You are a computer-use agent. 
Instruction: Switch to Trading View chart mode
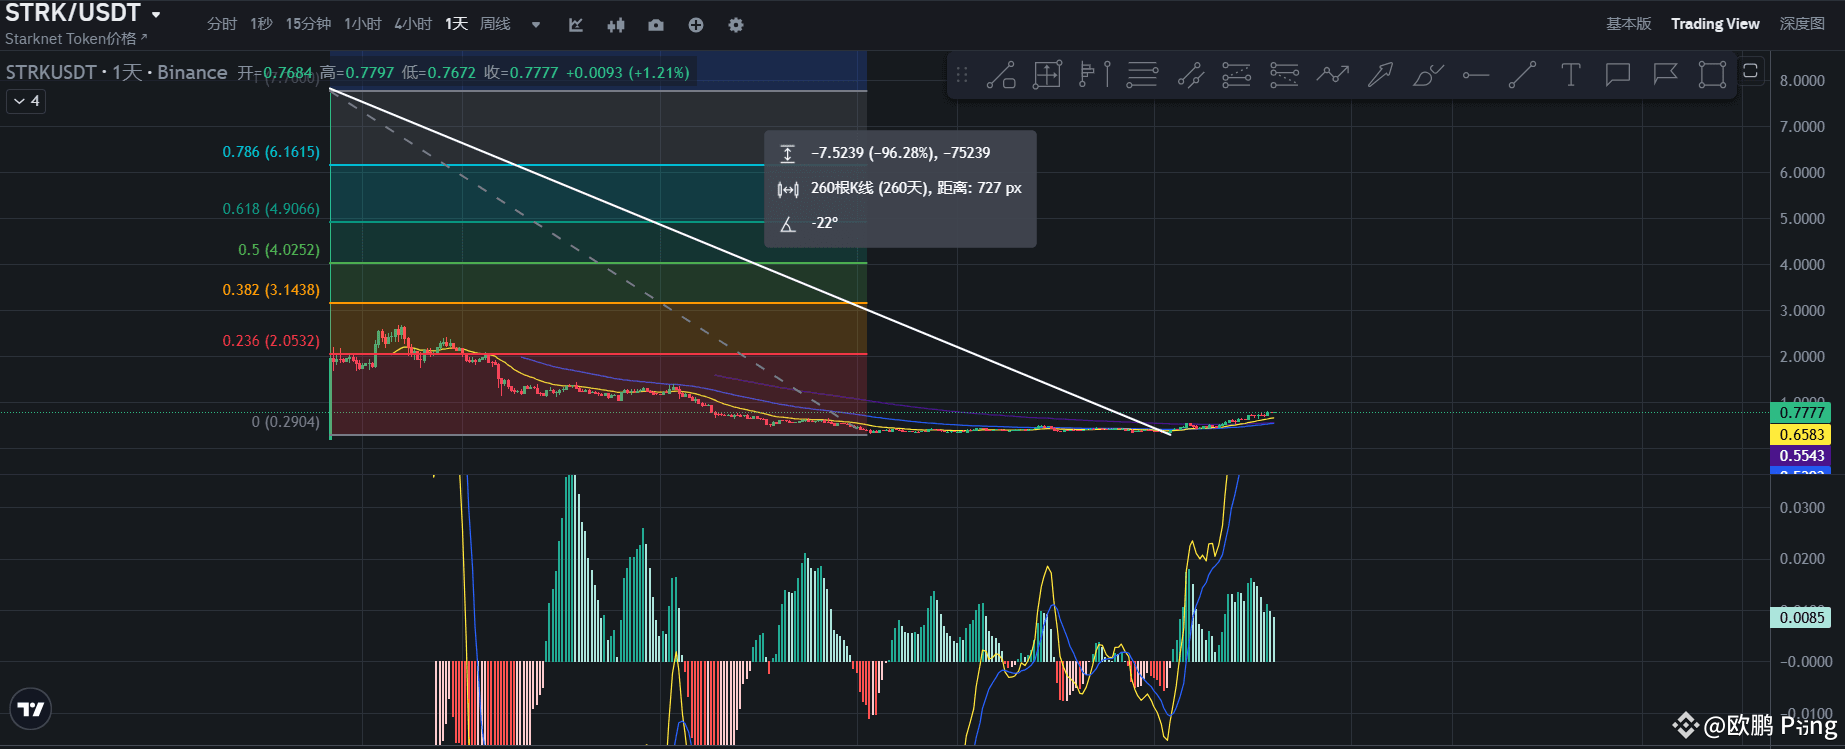(x=1715, y=24)
